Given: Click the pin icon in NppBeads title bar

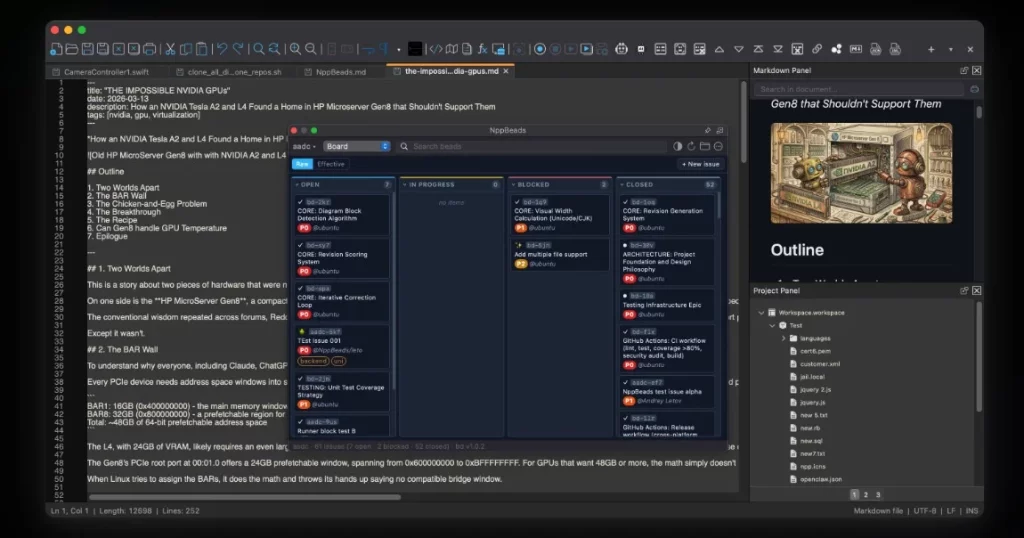Looking at the screenshot, I should pos(707,131).
